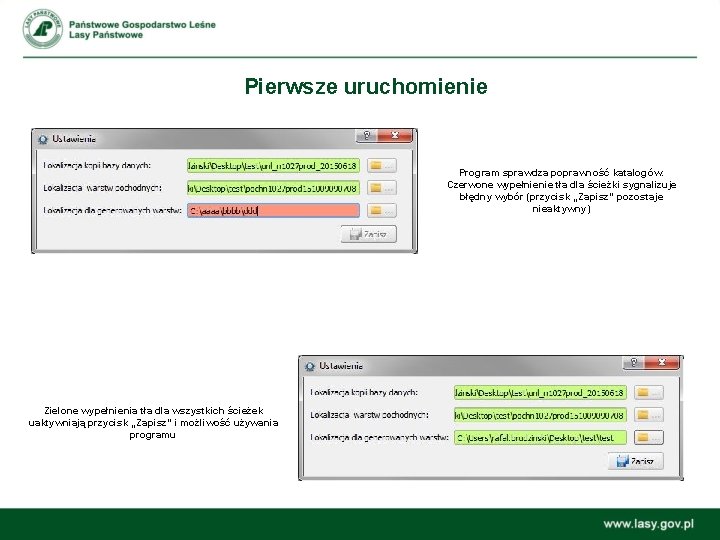
Task: Browse folder for derived layers in upper Ustawienia dialog
Action: [382, 188]
